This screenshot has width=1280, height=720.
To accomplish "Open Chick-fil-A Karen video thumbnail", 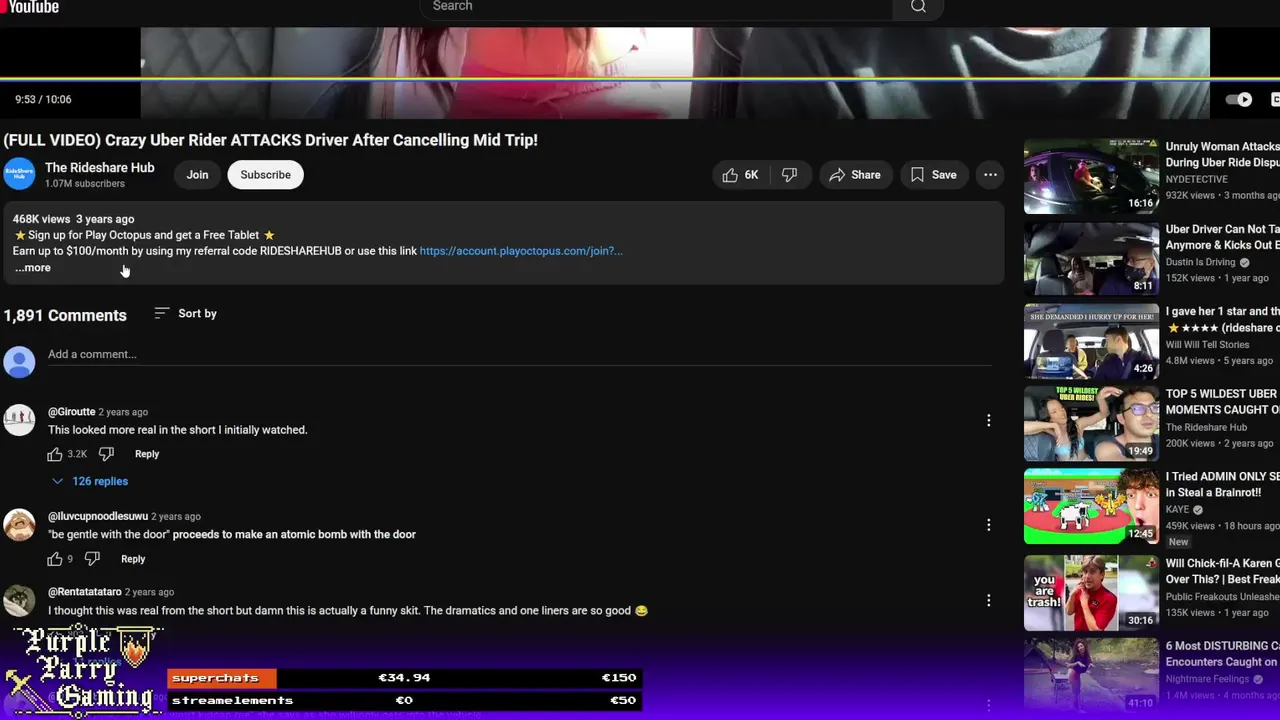I will coord(1091,593).
